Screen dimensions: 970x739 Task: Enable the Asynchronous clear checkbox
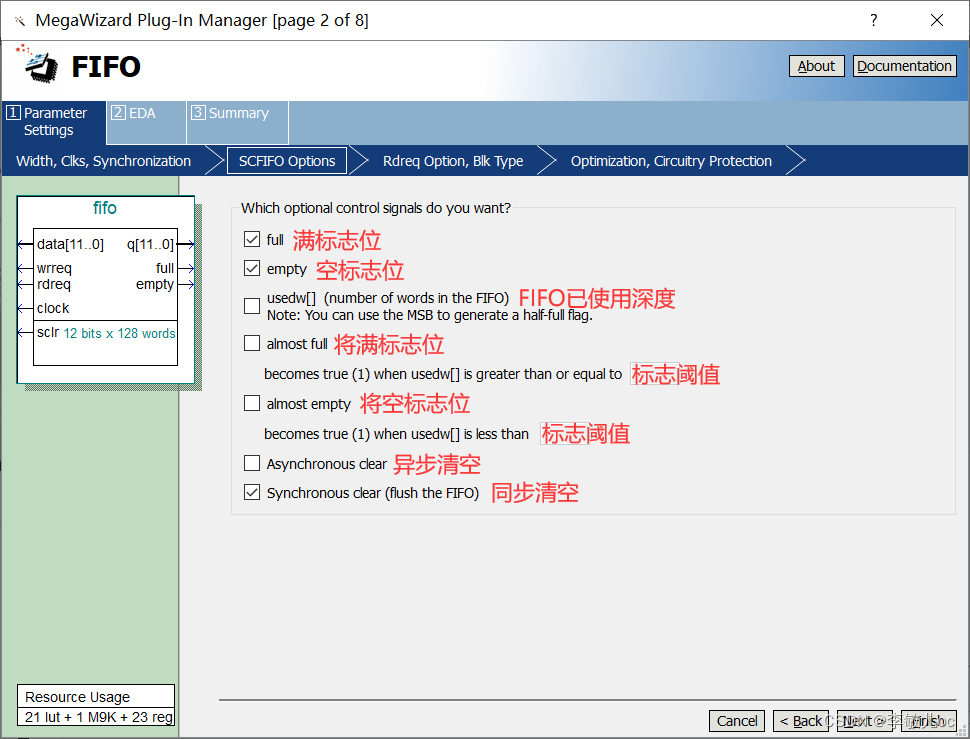click(252, 463)
